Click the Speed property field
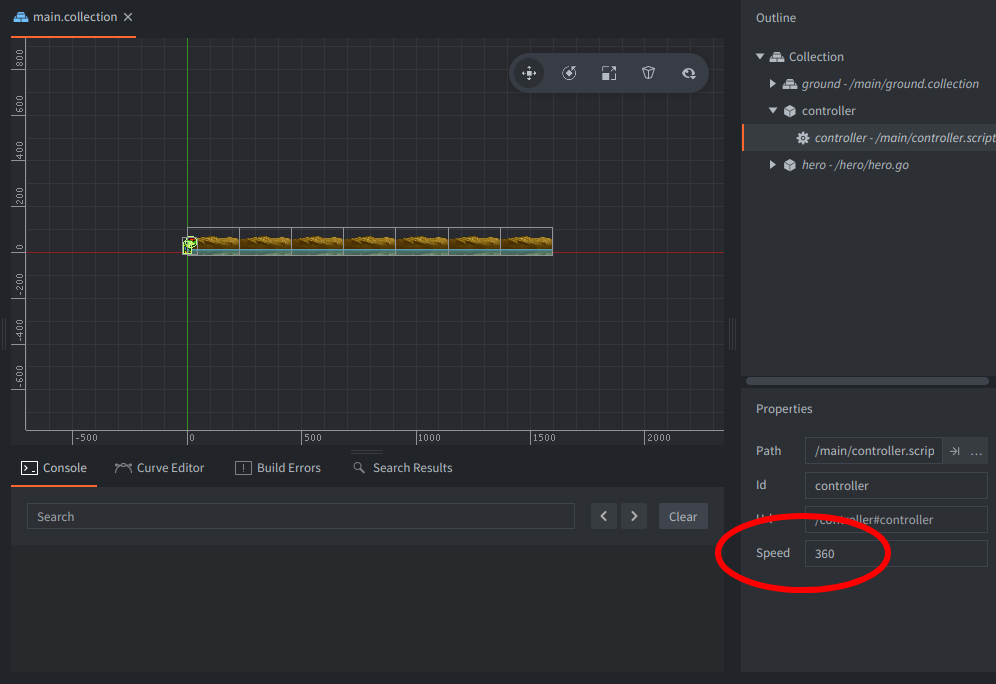 pyautogui.click(x=895, y=553)
